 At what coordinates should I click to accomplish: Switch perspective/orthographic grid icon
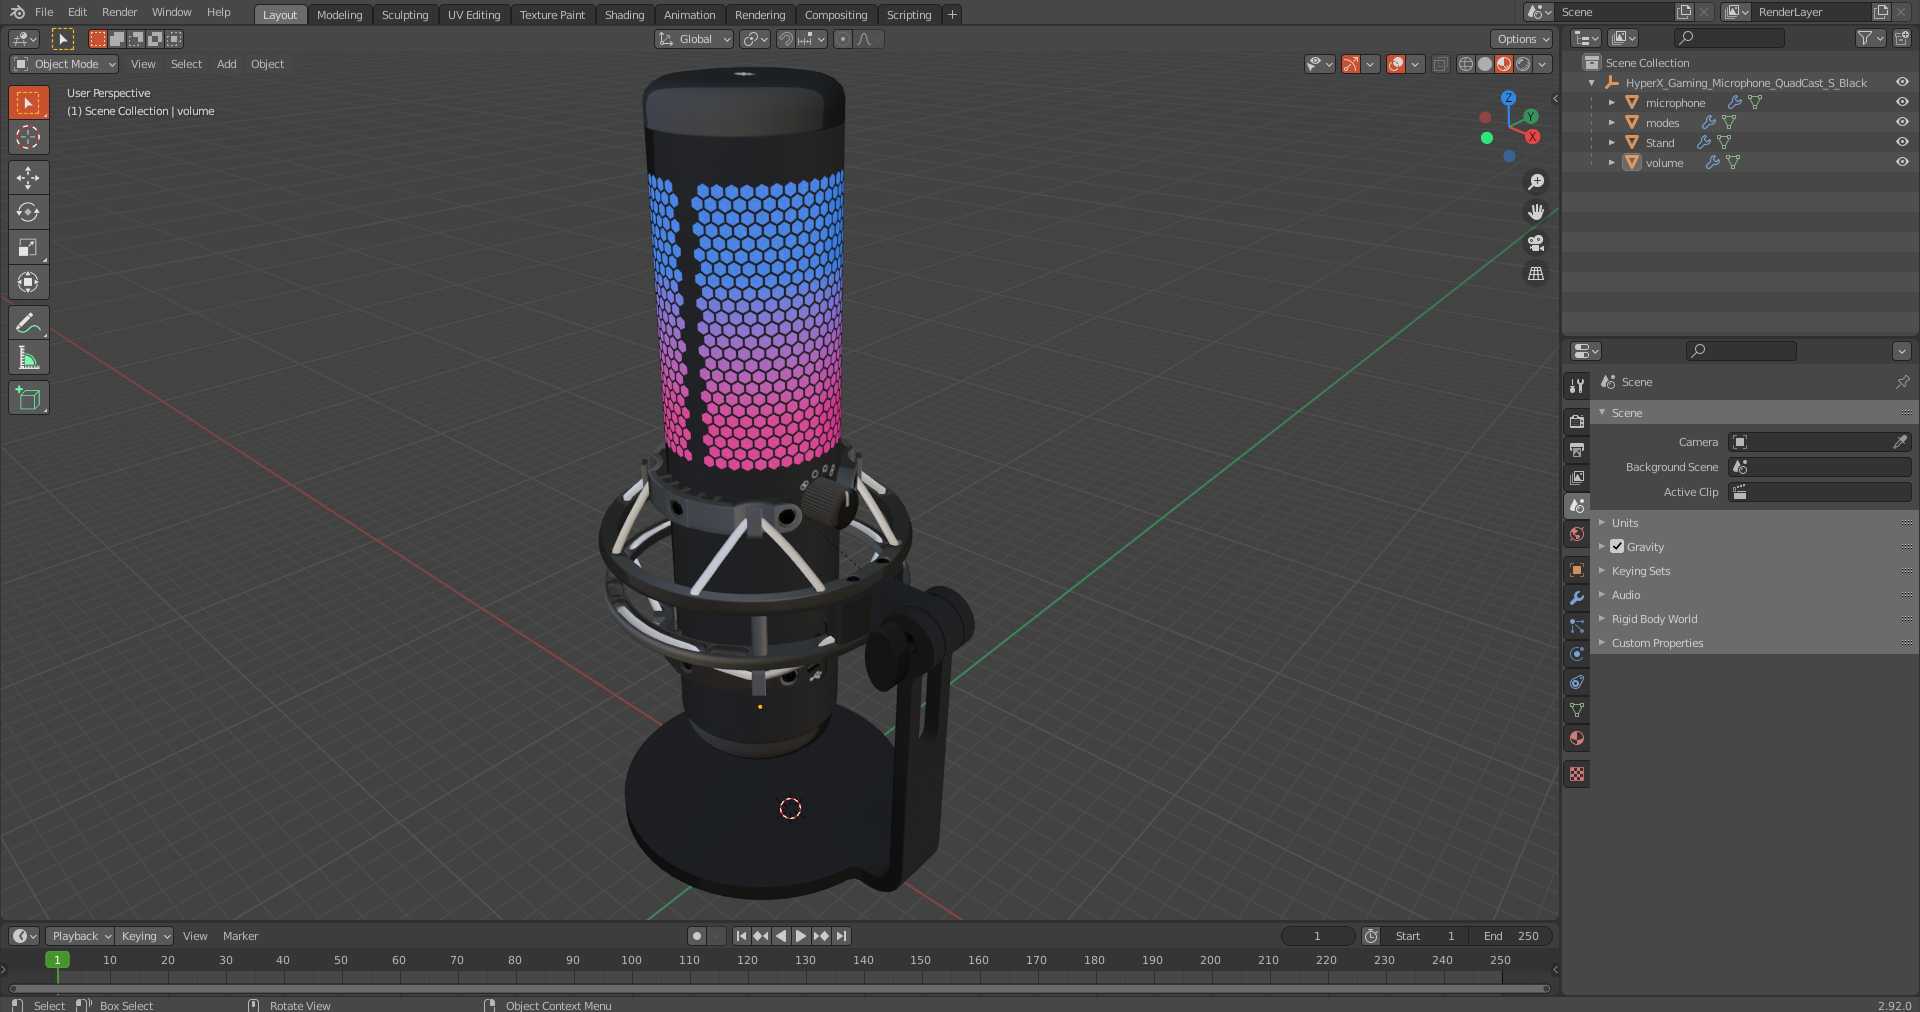click(x=1536, y=273)
